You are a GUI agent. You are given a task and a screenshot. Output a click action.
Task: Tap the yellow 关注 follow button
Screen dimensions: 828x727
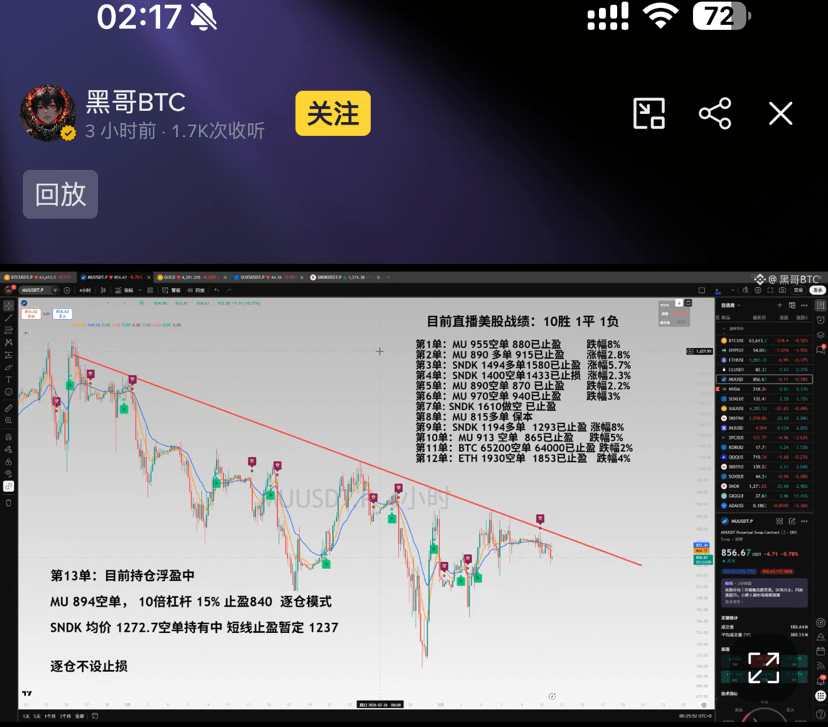click(333, 113)
